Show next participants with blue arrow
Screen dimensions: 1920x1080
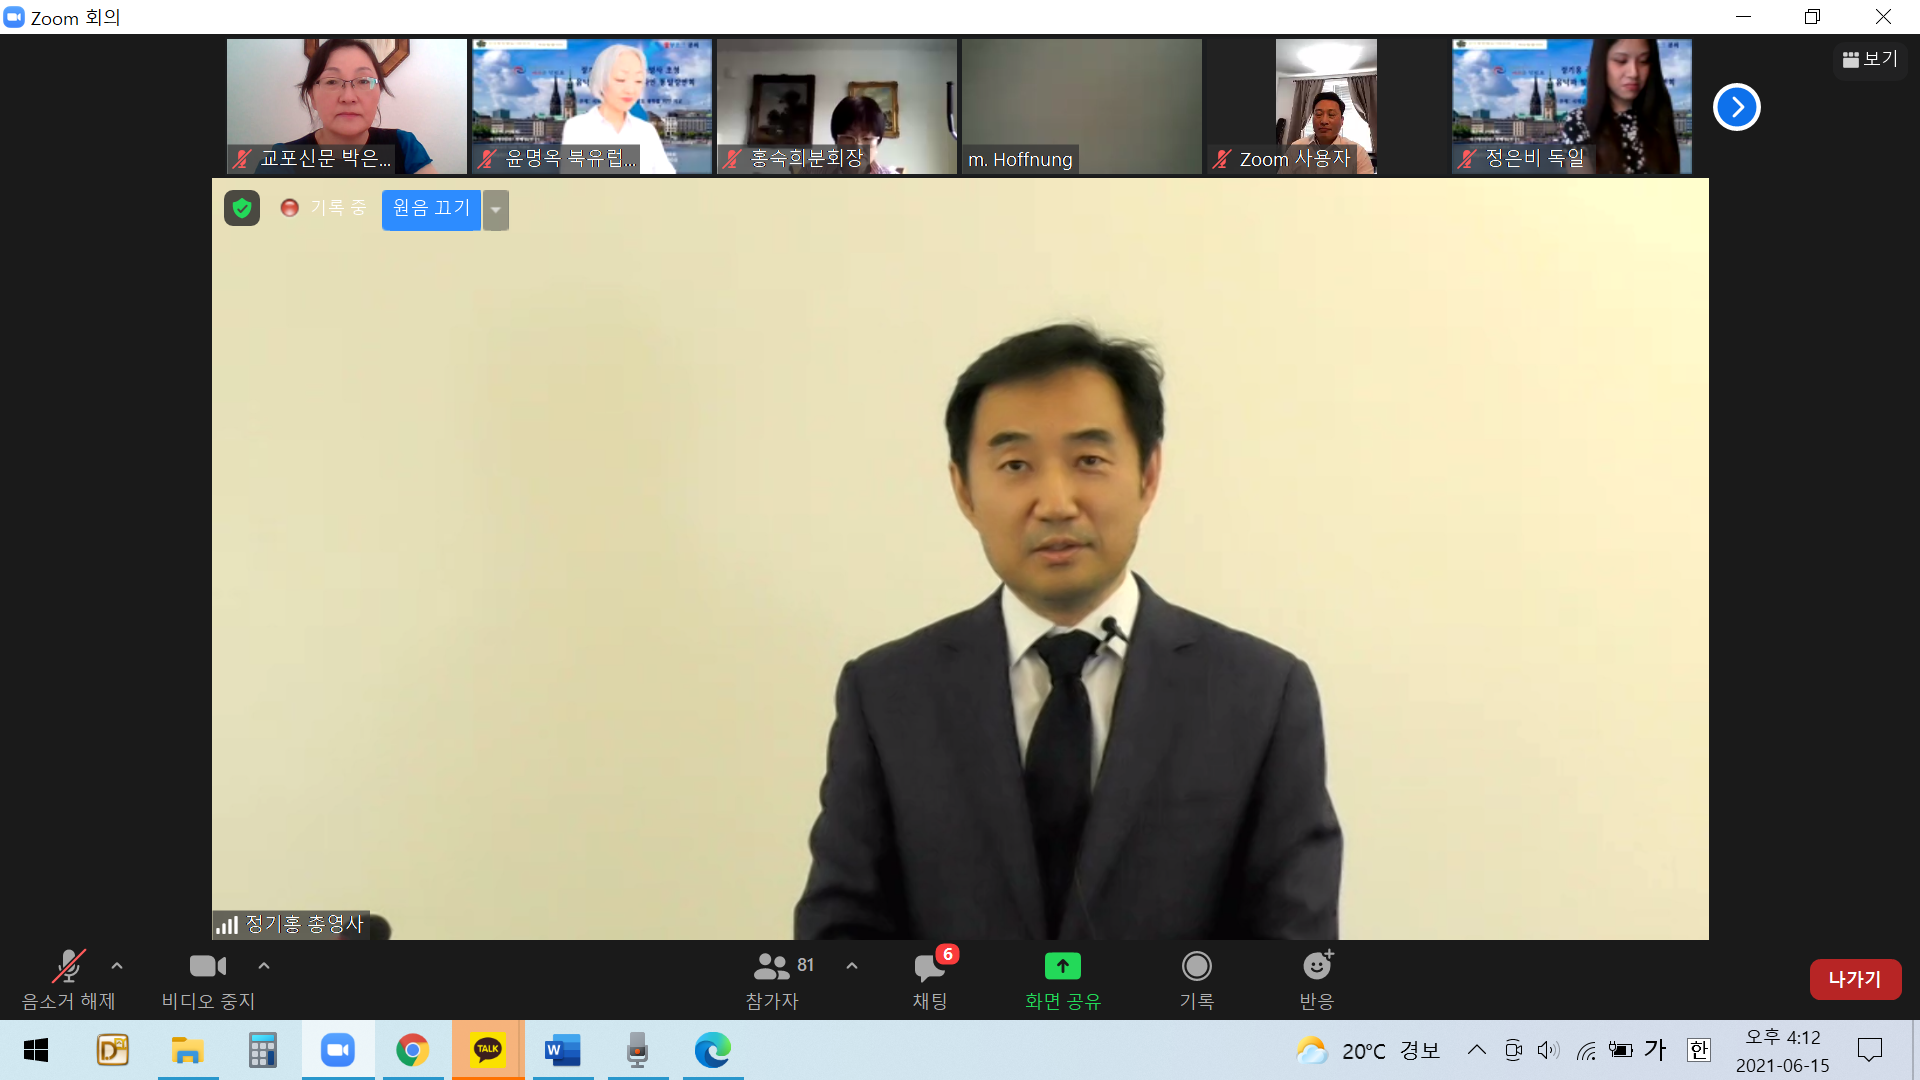(1736, 107)
